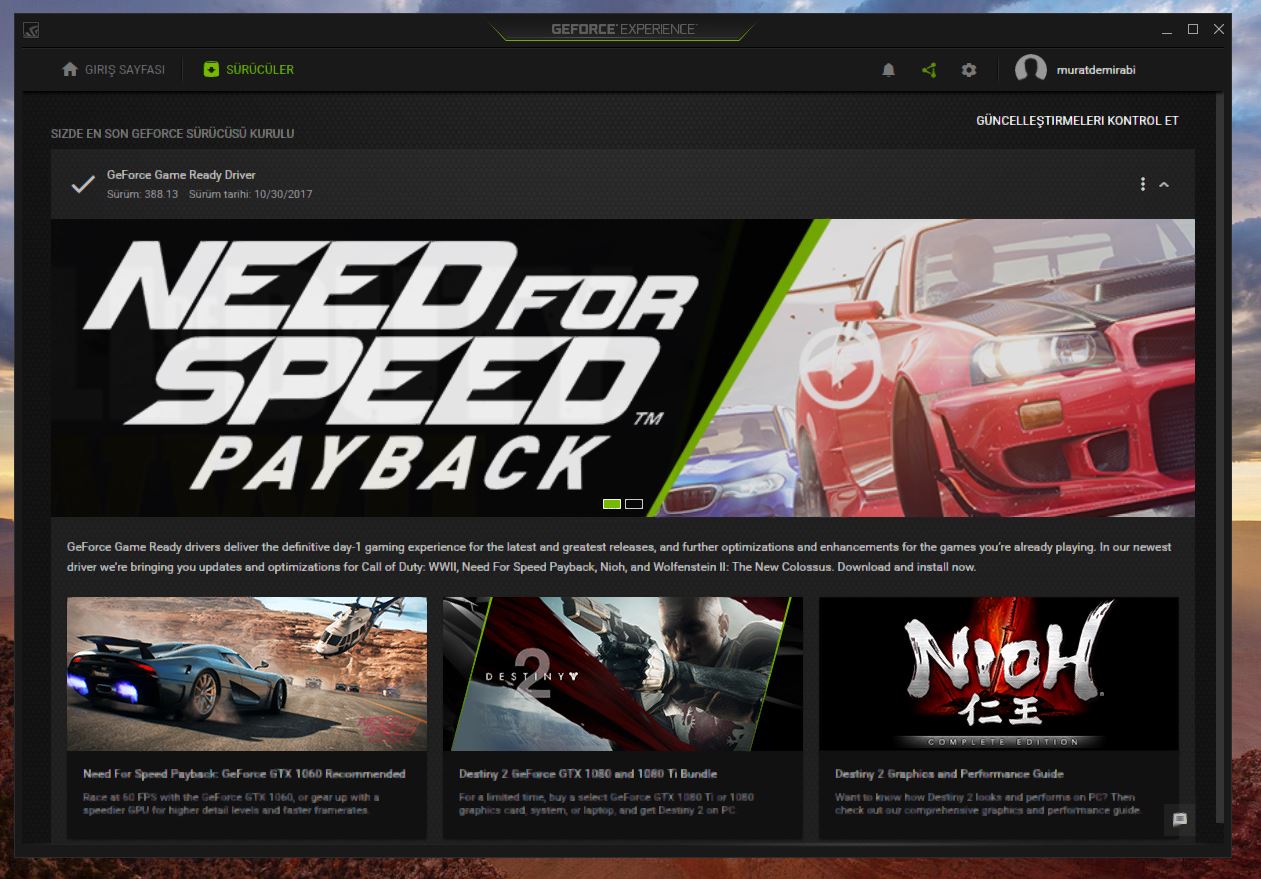
Task: Open Destiny 2 Graphics and Performance Guide
Action: tap(949, 774)
